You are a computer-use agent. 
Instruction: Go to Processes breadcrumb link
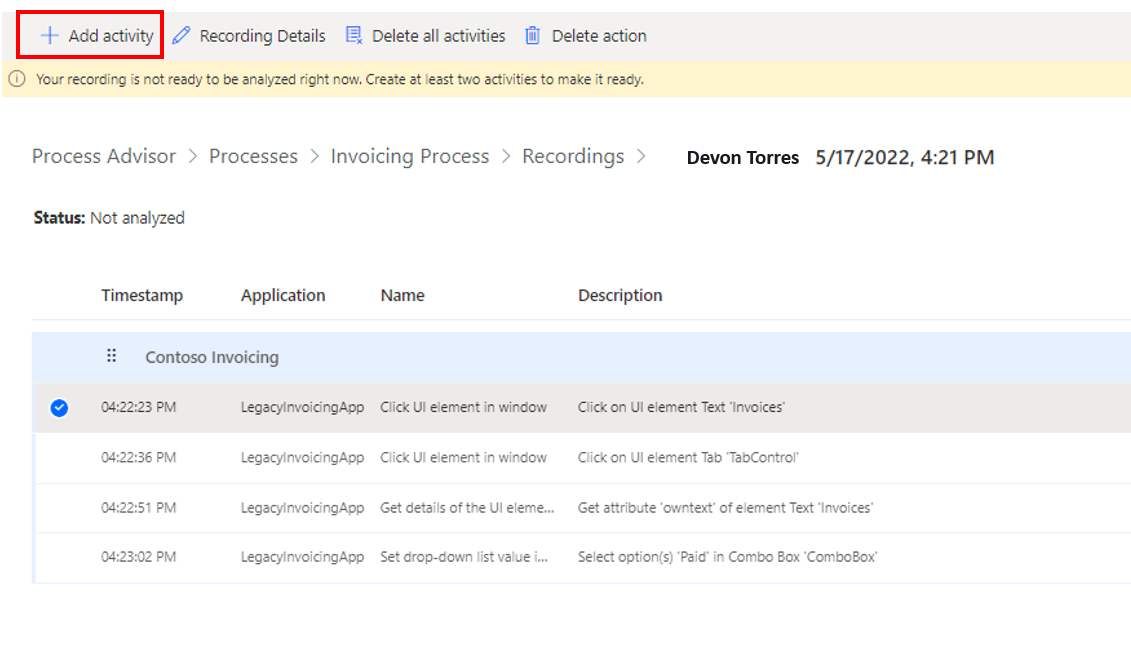tap(253, 157)
